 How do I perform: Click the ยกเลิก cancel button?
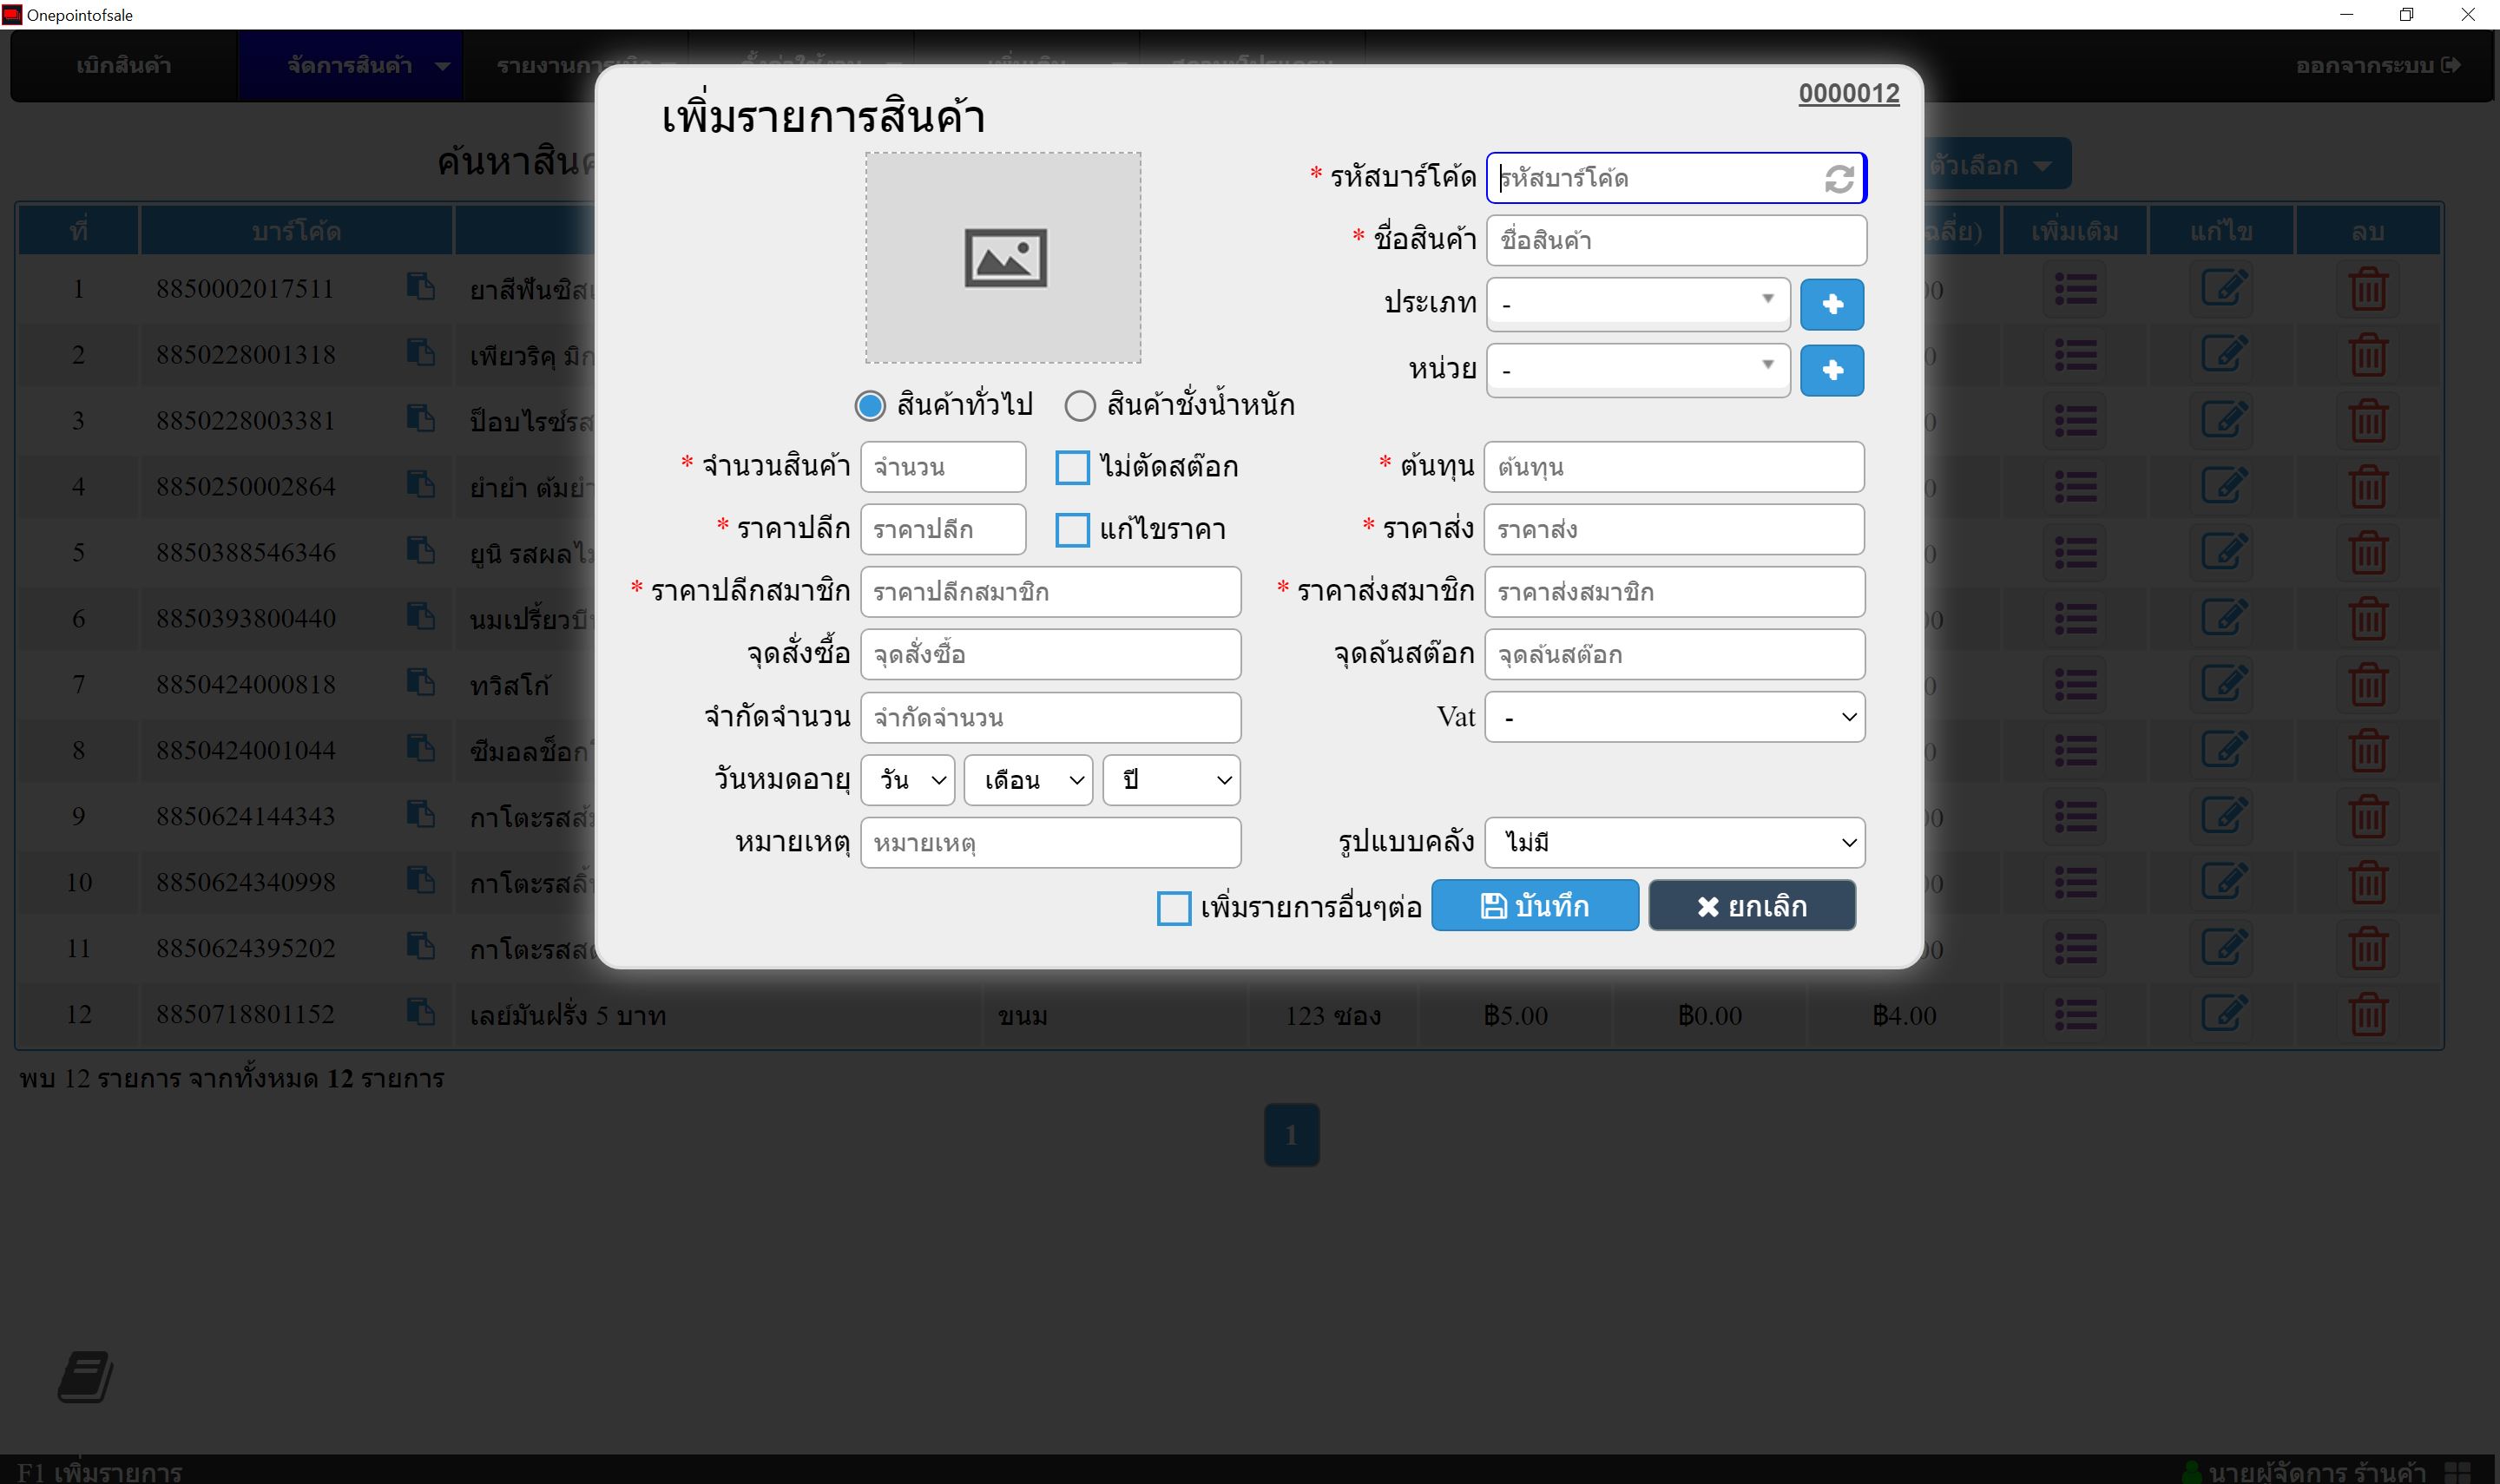(x=1752, y=906)
